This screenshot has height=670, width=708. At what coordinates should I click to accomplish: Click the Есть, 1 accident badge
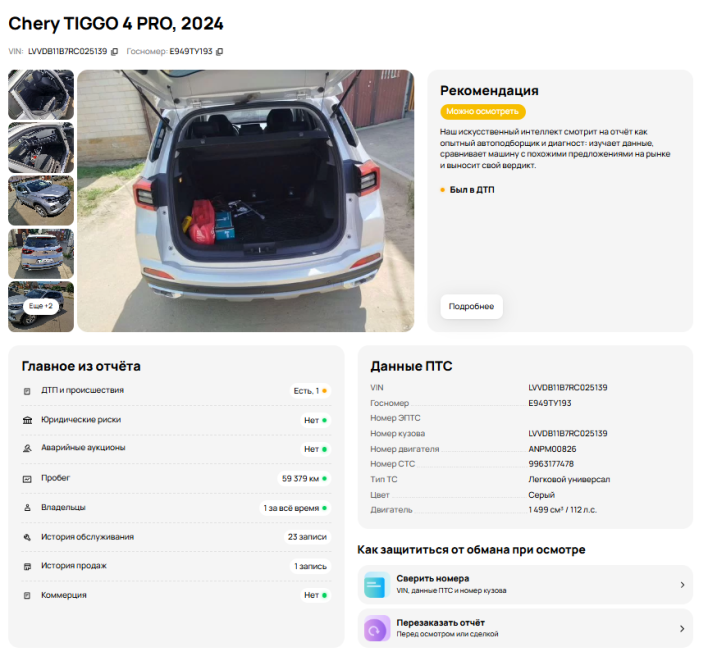(x=310, y=391)
